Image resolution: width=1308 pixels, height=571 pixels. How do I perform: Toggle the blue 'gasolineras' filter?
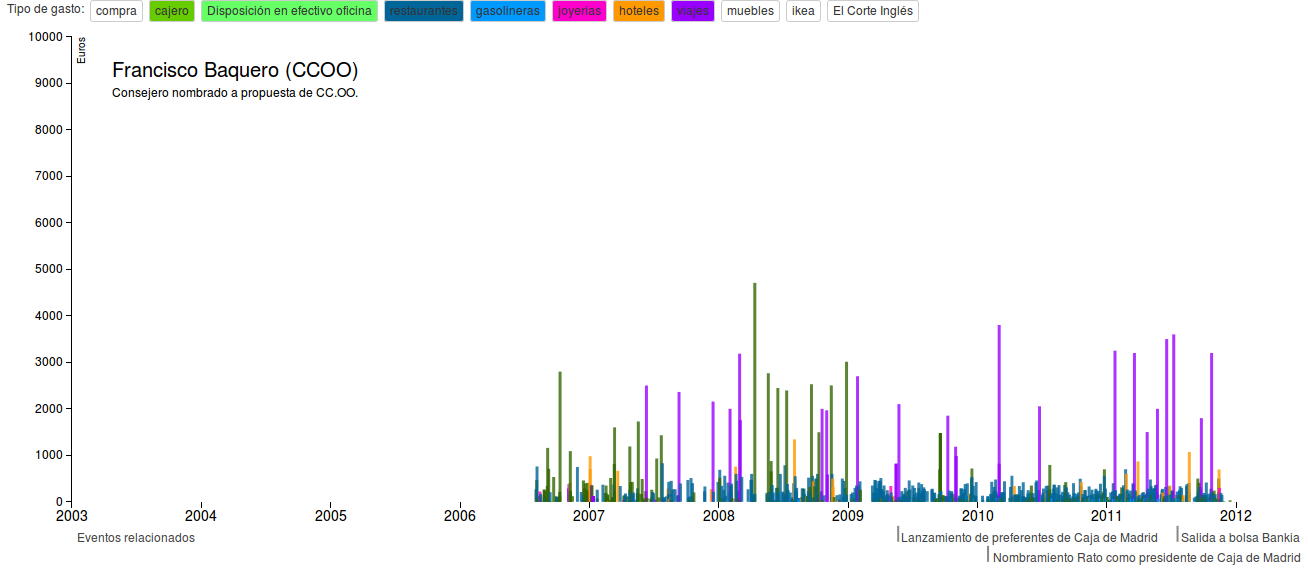pyautogui.click(x=507, y=12)
